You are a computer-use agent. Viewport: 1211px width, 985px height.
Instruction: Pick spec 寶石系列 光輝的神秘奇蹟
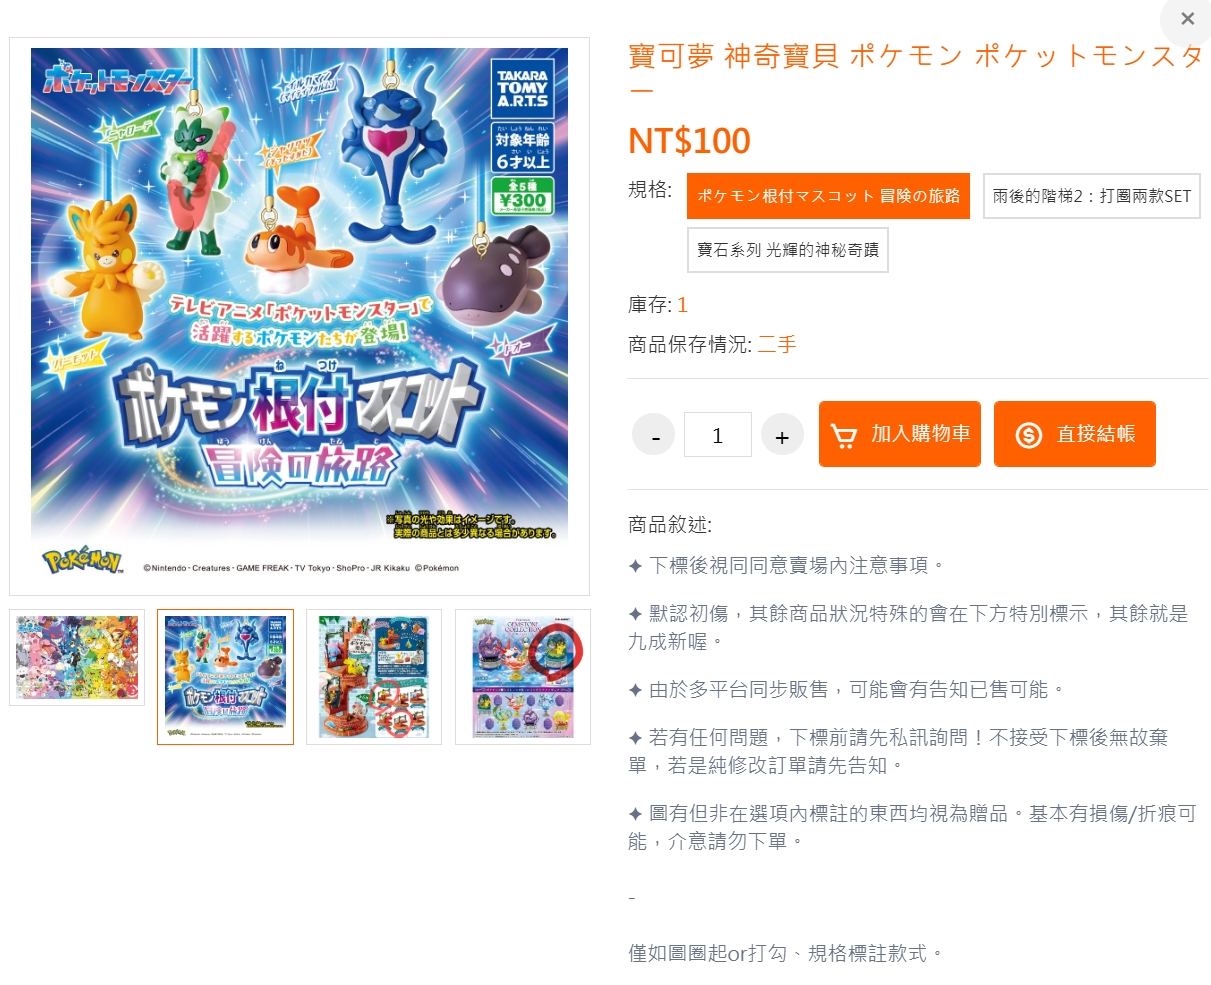(788, 250)
